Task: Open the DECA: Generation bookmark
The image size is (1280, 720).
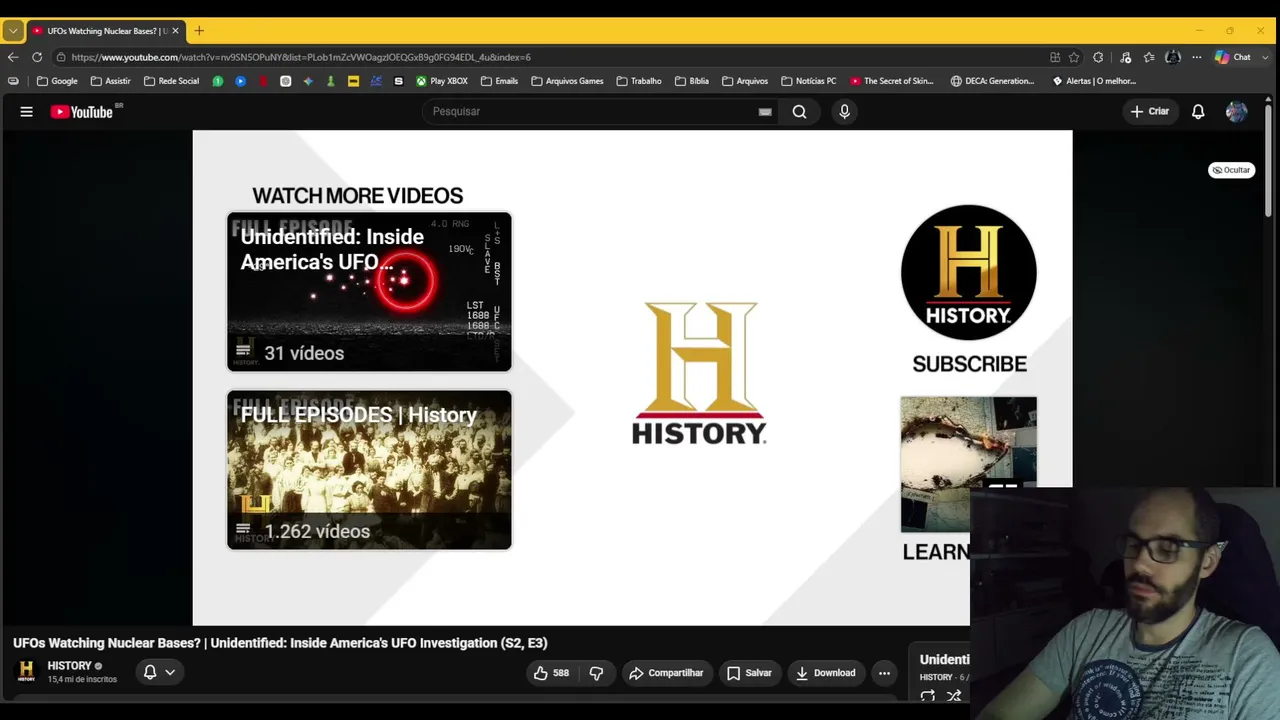Action: pos(993,81)
